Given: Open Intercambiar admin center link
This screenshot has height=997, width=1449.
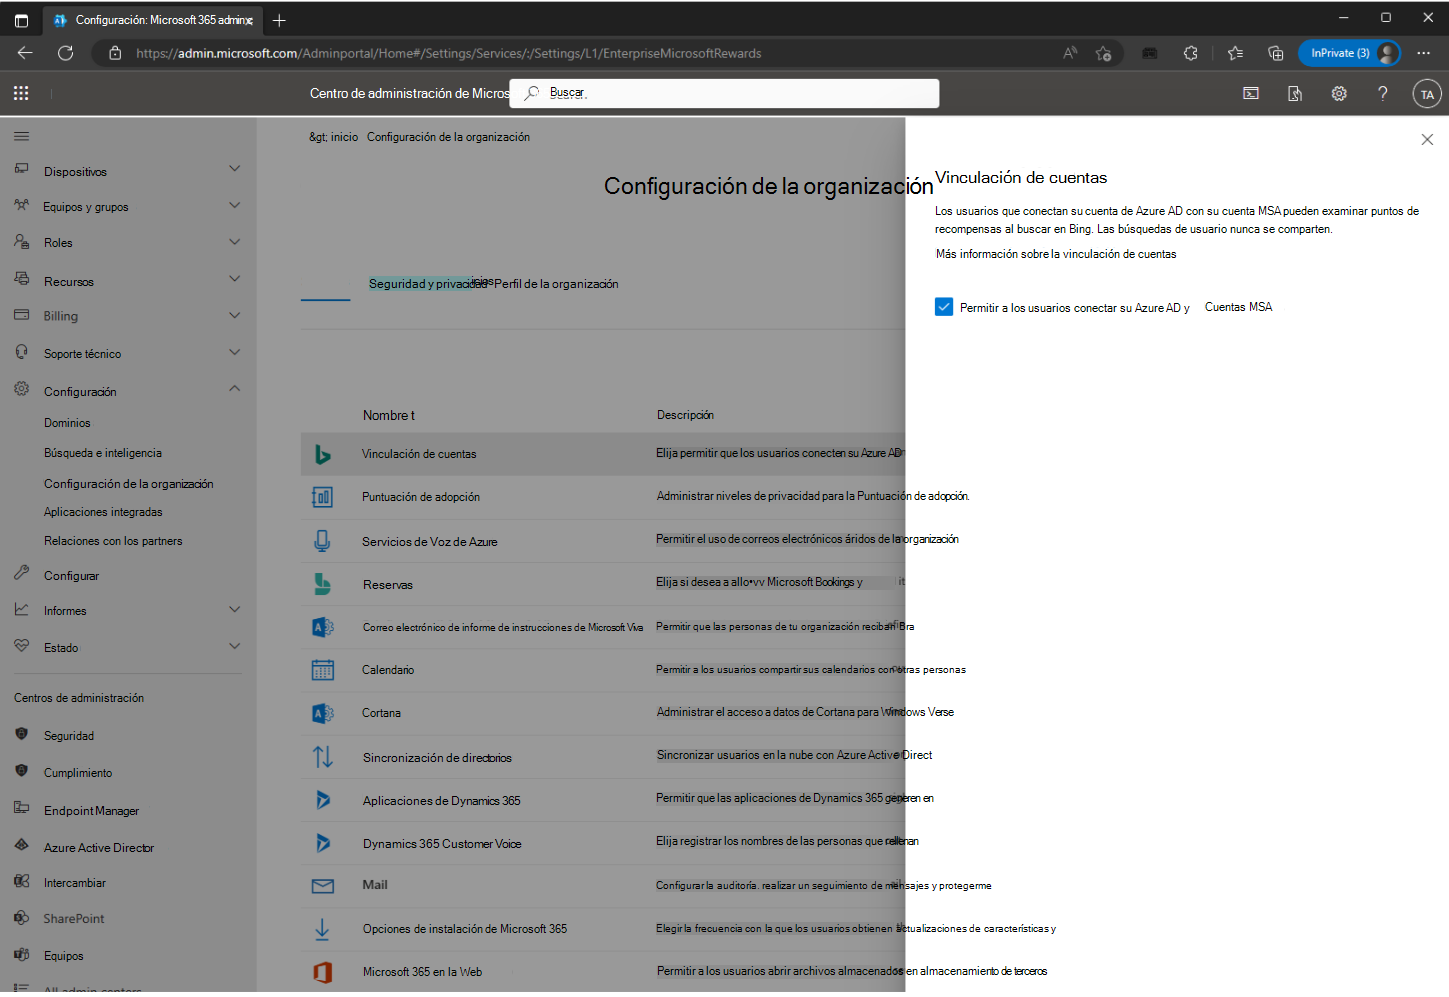Looking at the screenshot, I should [75, 883].
